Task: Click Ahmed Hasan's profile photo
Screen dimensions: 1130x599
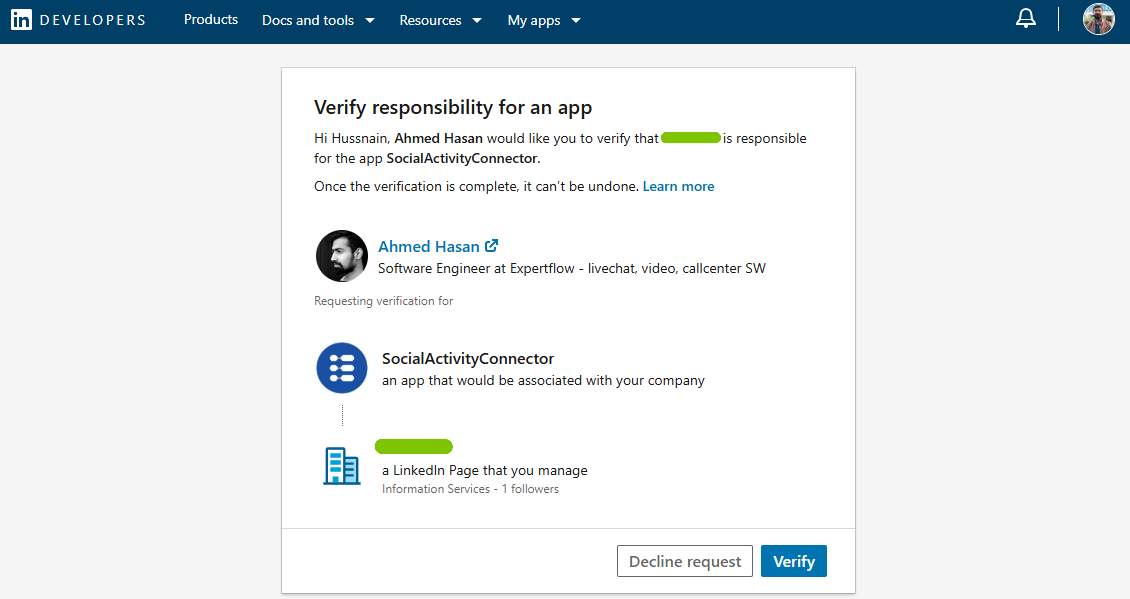Action: pyautogui.click(x=342, y=256)
